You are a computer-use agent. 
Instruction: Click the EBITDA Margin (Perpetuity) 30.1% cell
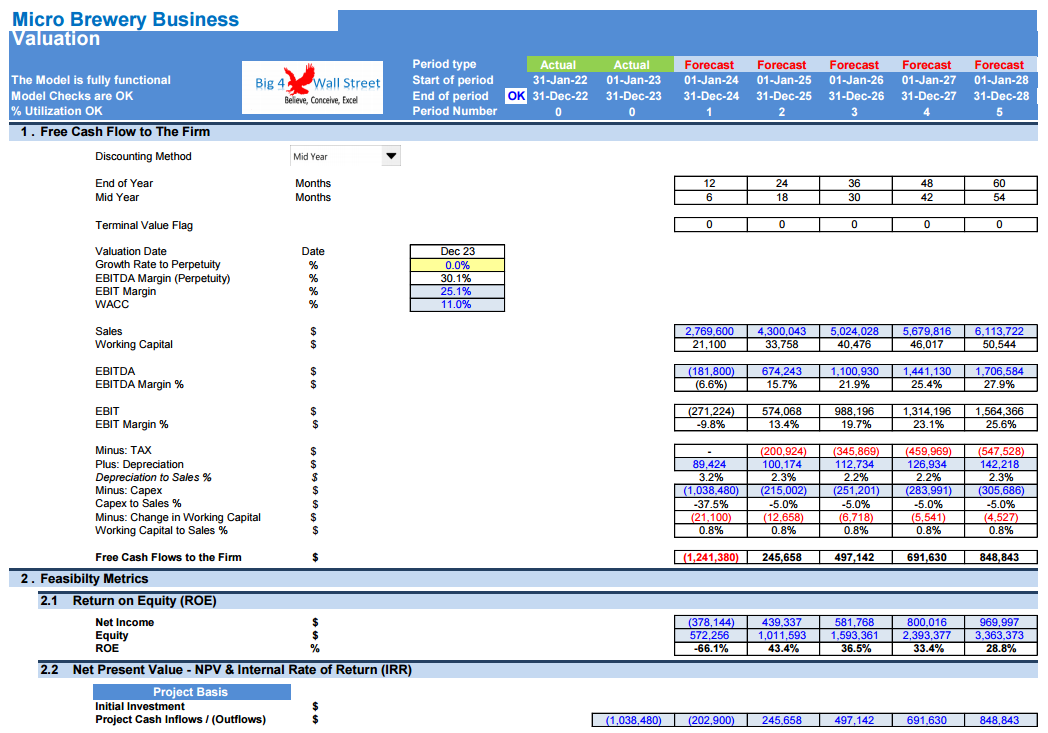[457, 278]
